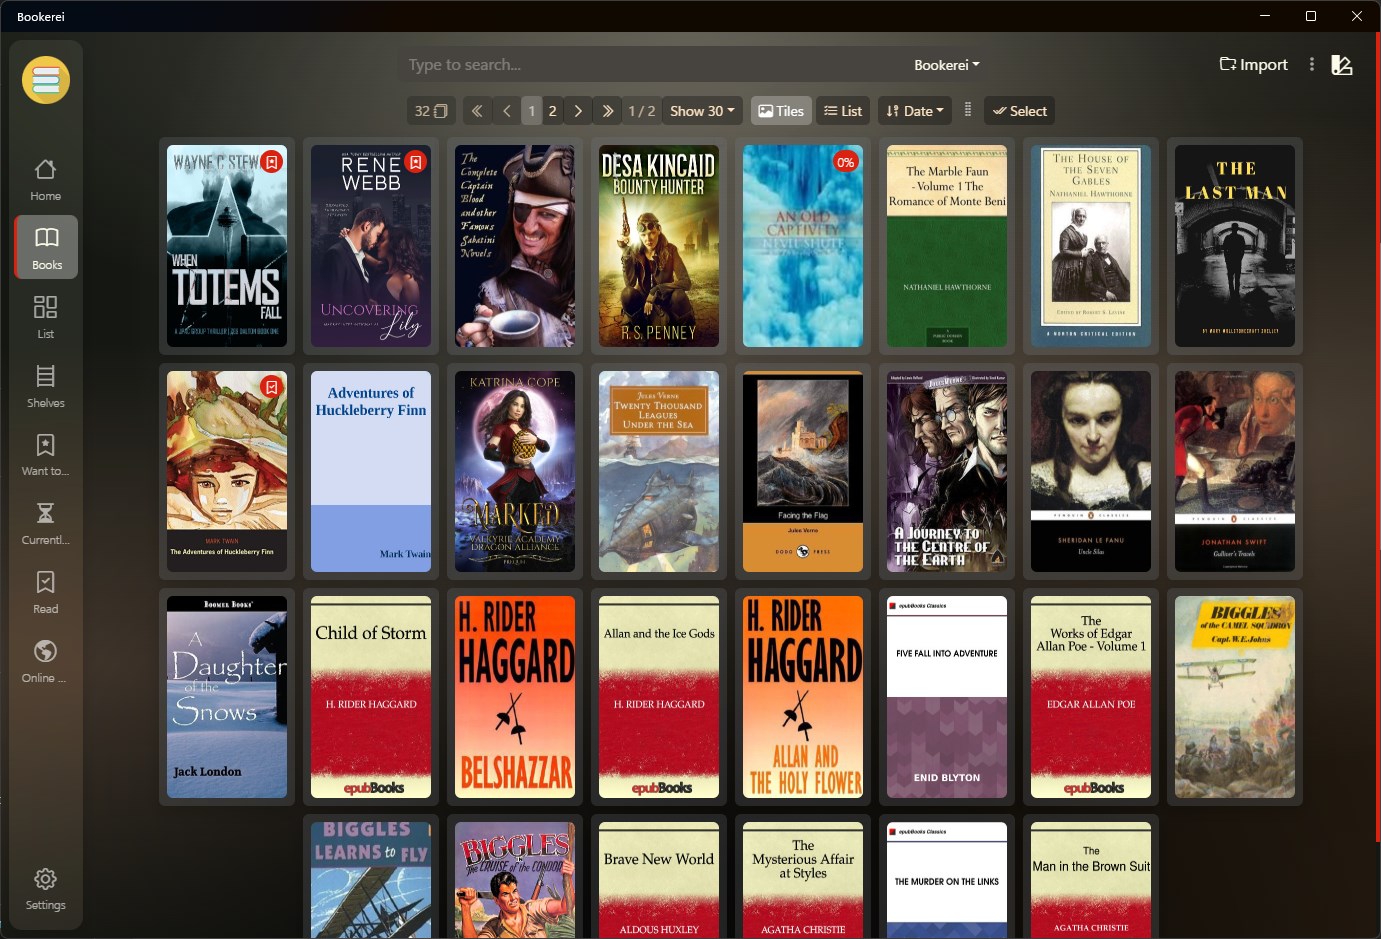
Task: Go to the previous page arrow
Action: pos(507,111)
